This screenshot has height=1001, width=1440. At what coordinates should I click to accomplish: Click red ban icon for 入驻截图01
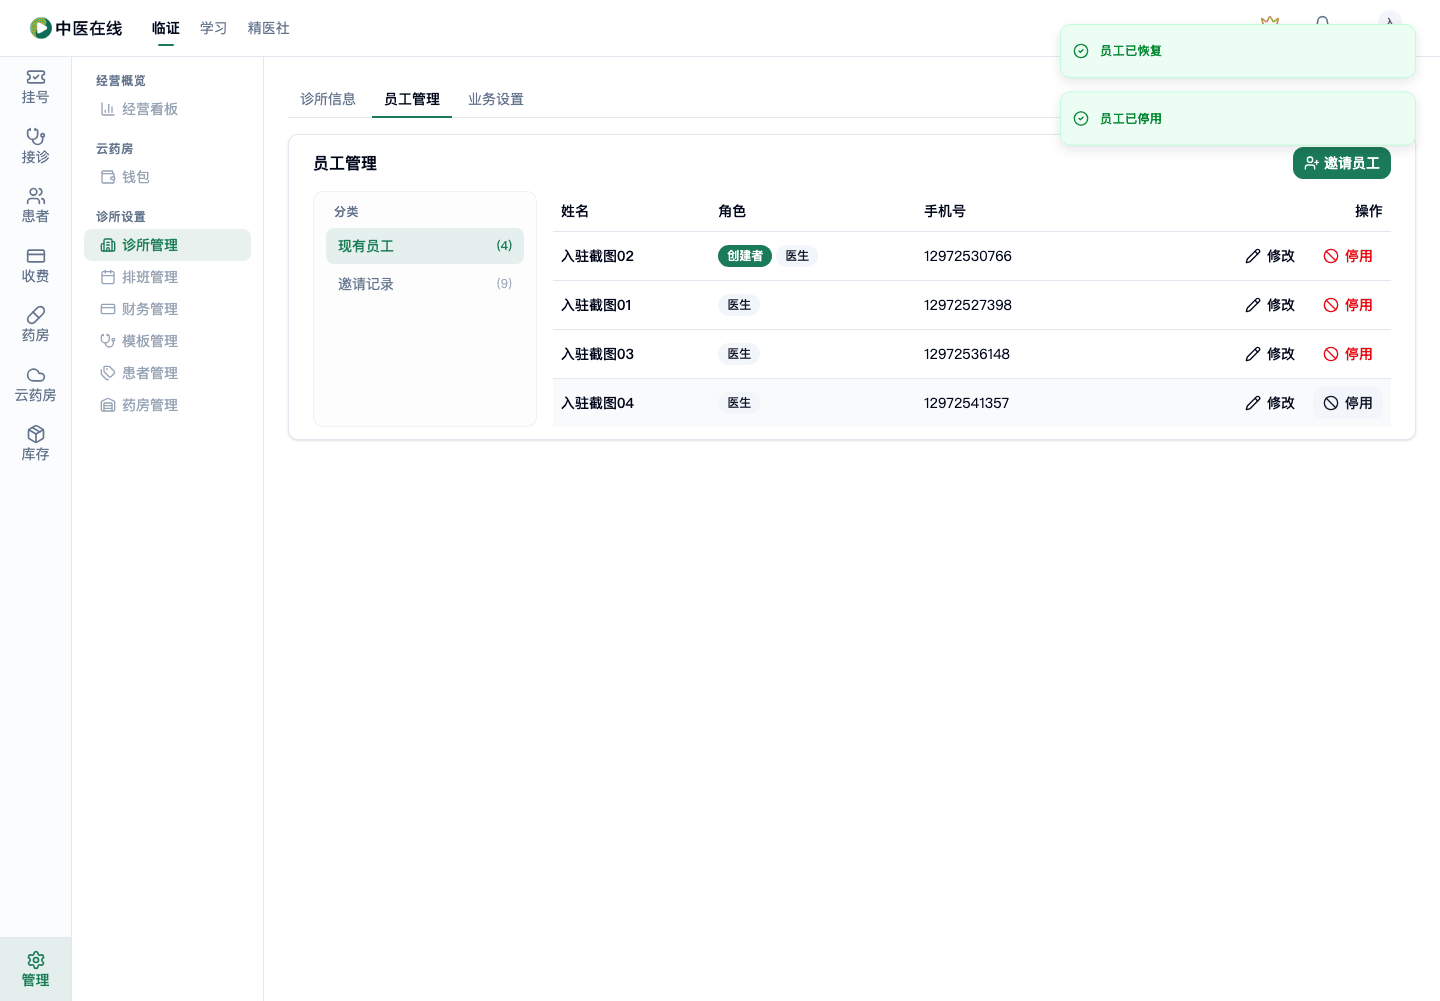pyautogui.click(x=1331, y=305)
